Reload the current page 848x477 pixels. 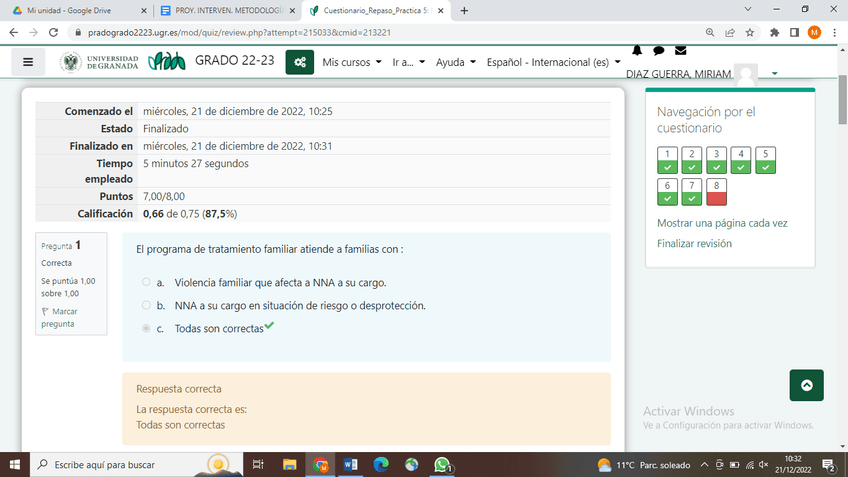[x=53, y=32]
